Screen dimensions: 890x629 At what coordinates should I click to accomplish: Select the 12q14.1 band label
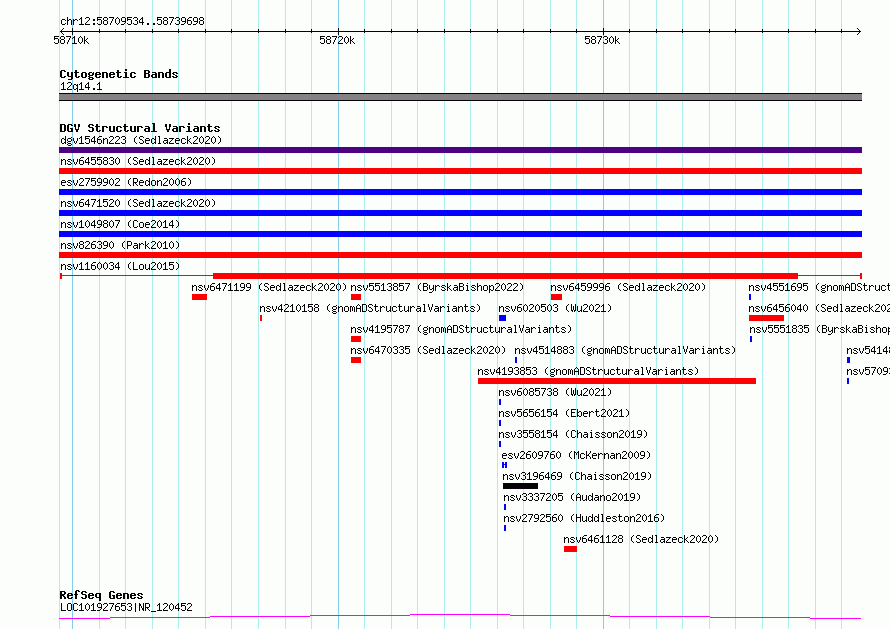[81, 86]
